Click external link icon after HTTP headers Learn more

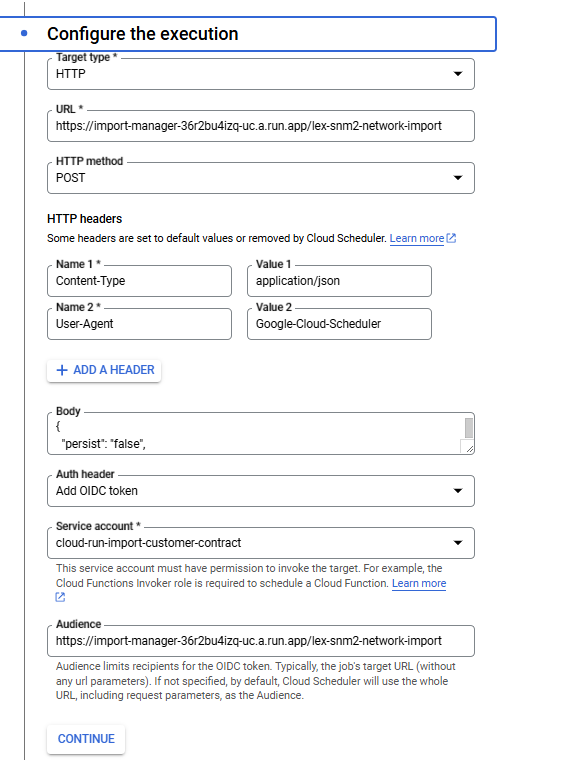click(x=451, y=238)
